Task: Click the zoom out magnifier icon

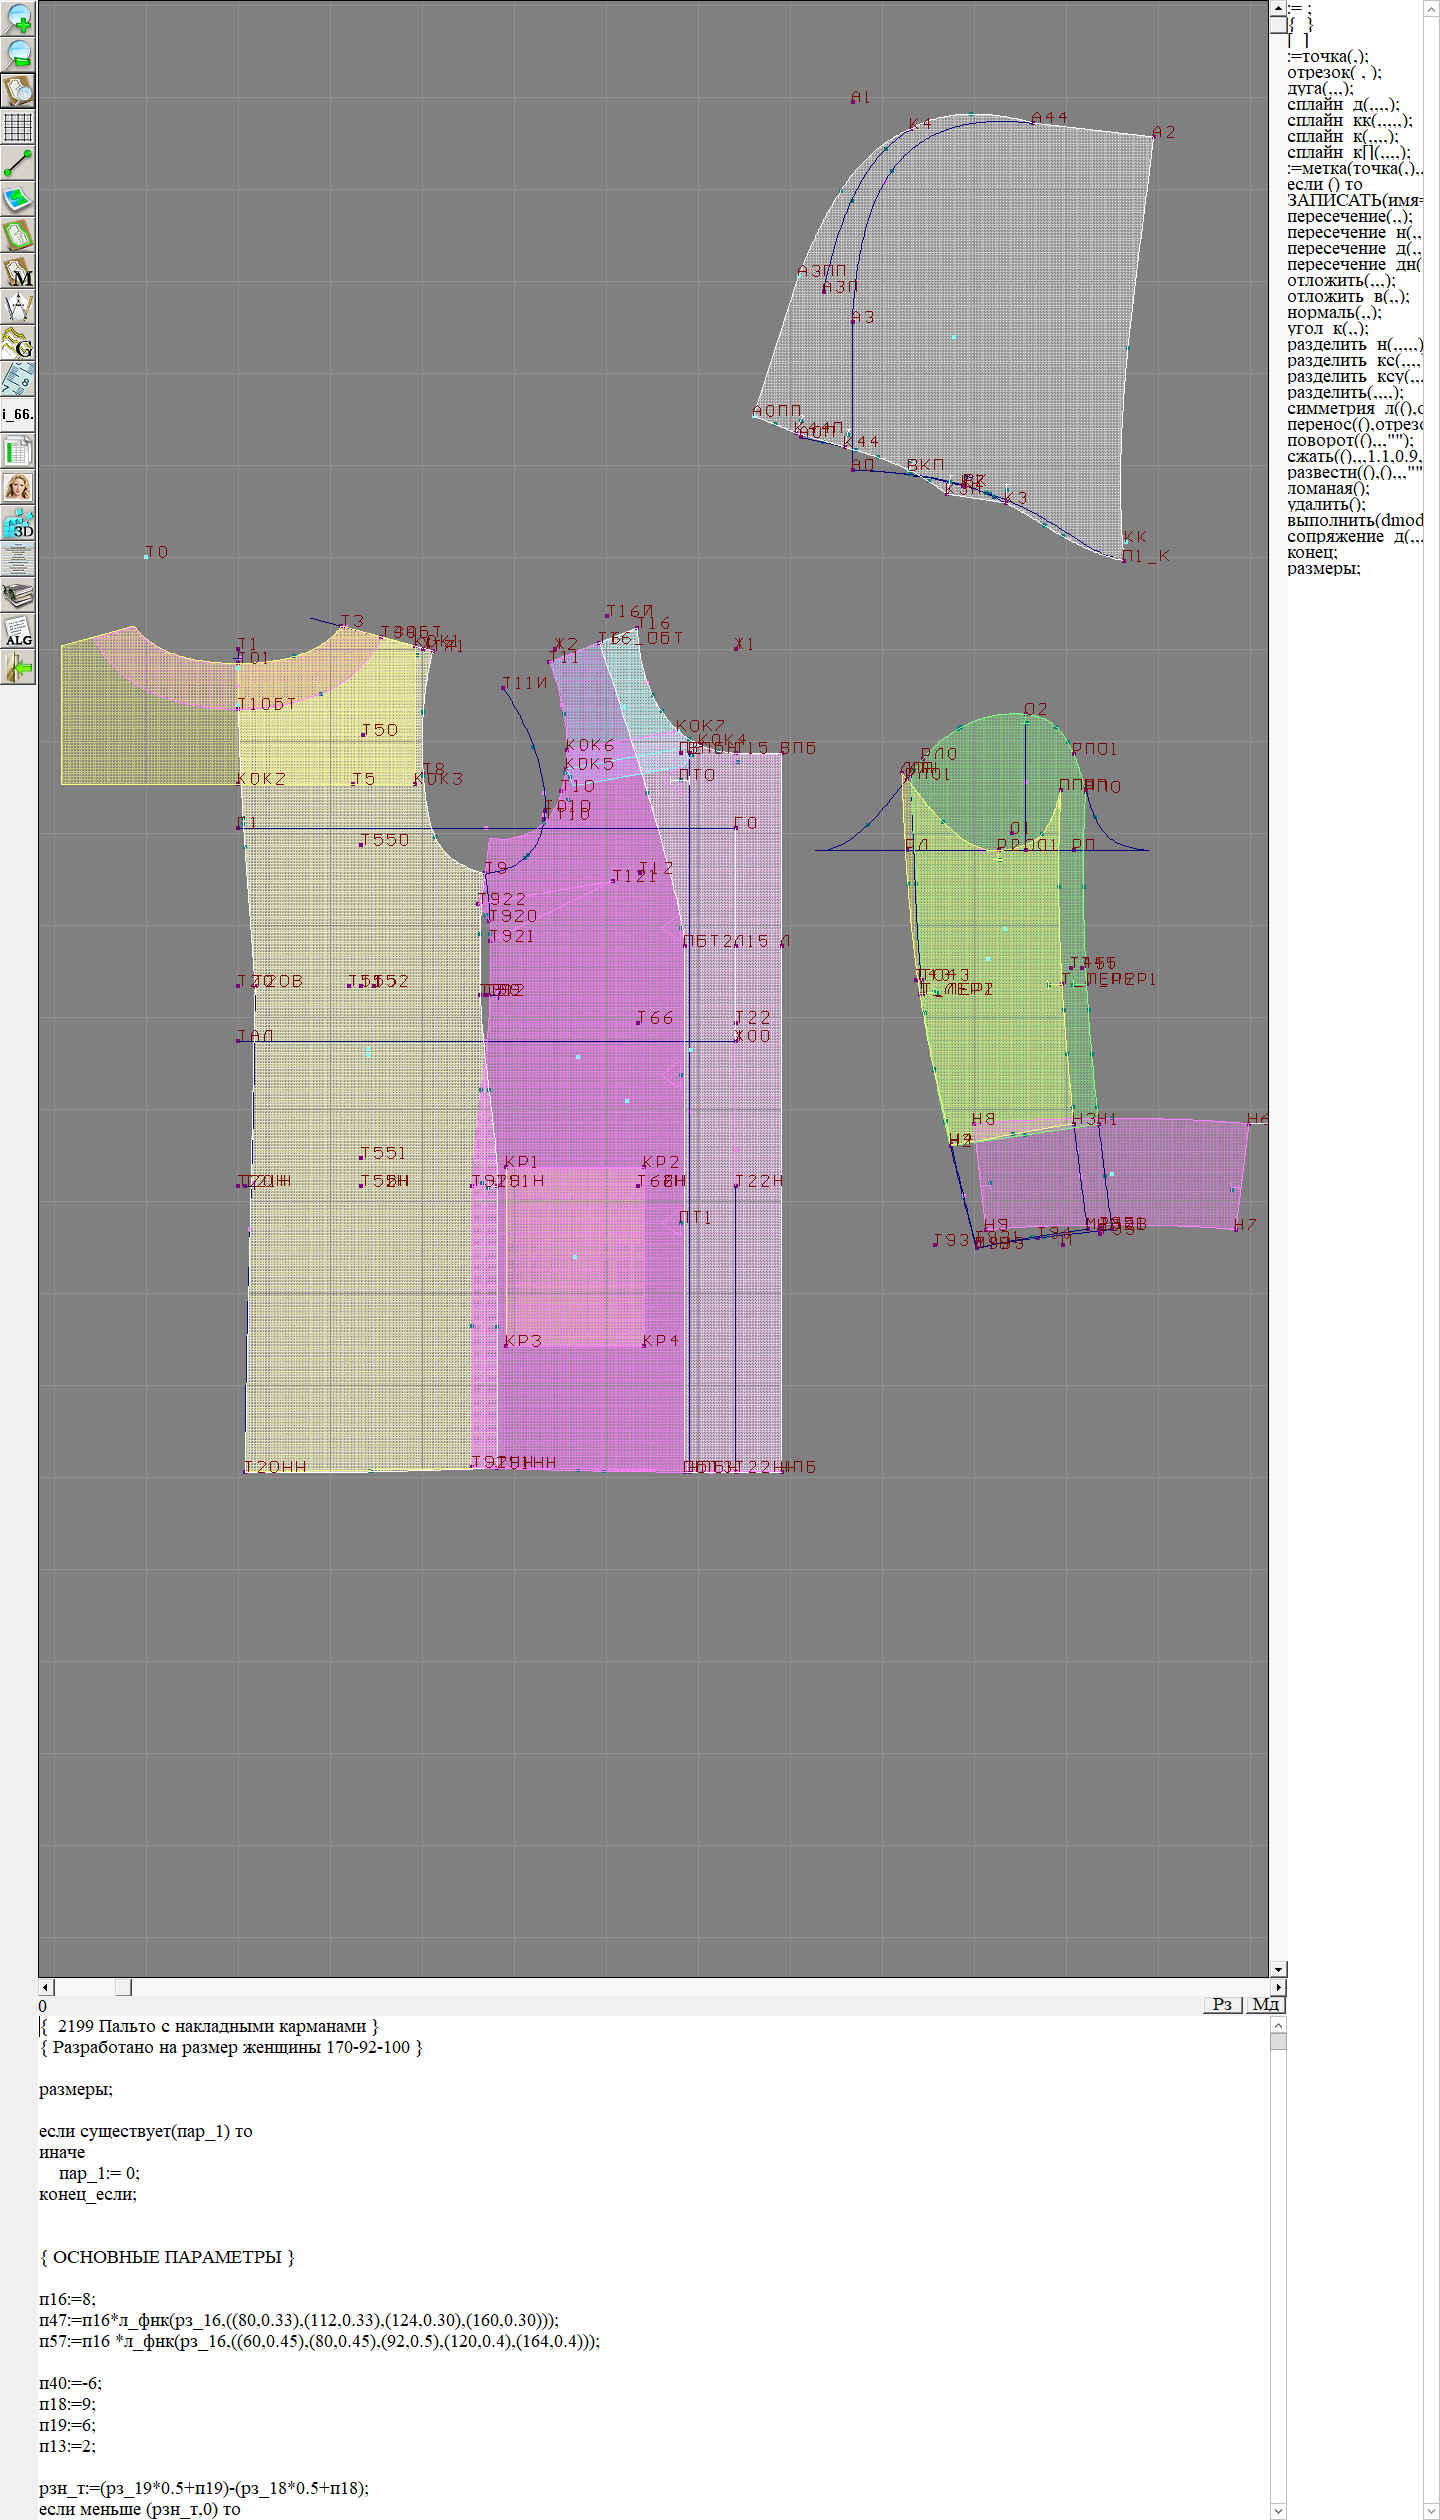Action: [18, 54]
